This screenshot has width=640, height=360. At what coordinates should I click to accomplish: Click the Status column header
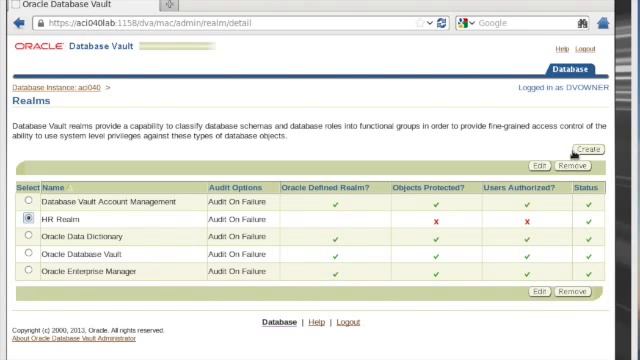click(586, 188)
